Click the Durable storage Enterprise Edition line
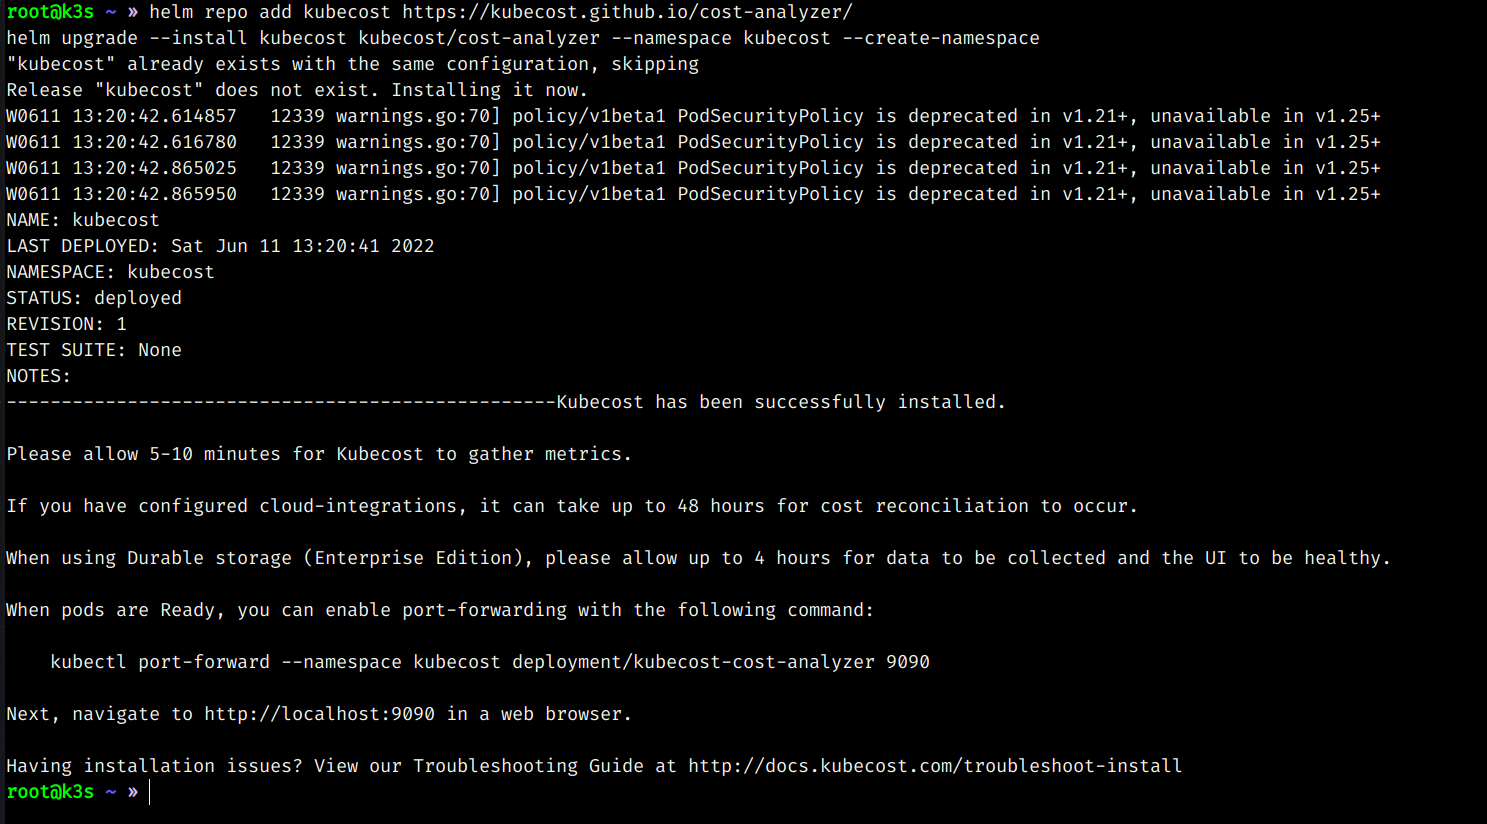 [699, 558]
